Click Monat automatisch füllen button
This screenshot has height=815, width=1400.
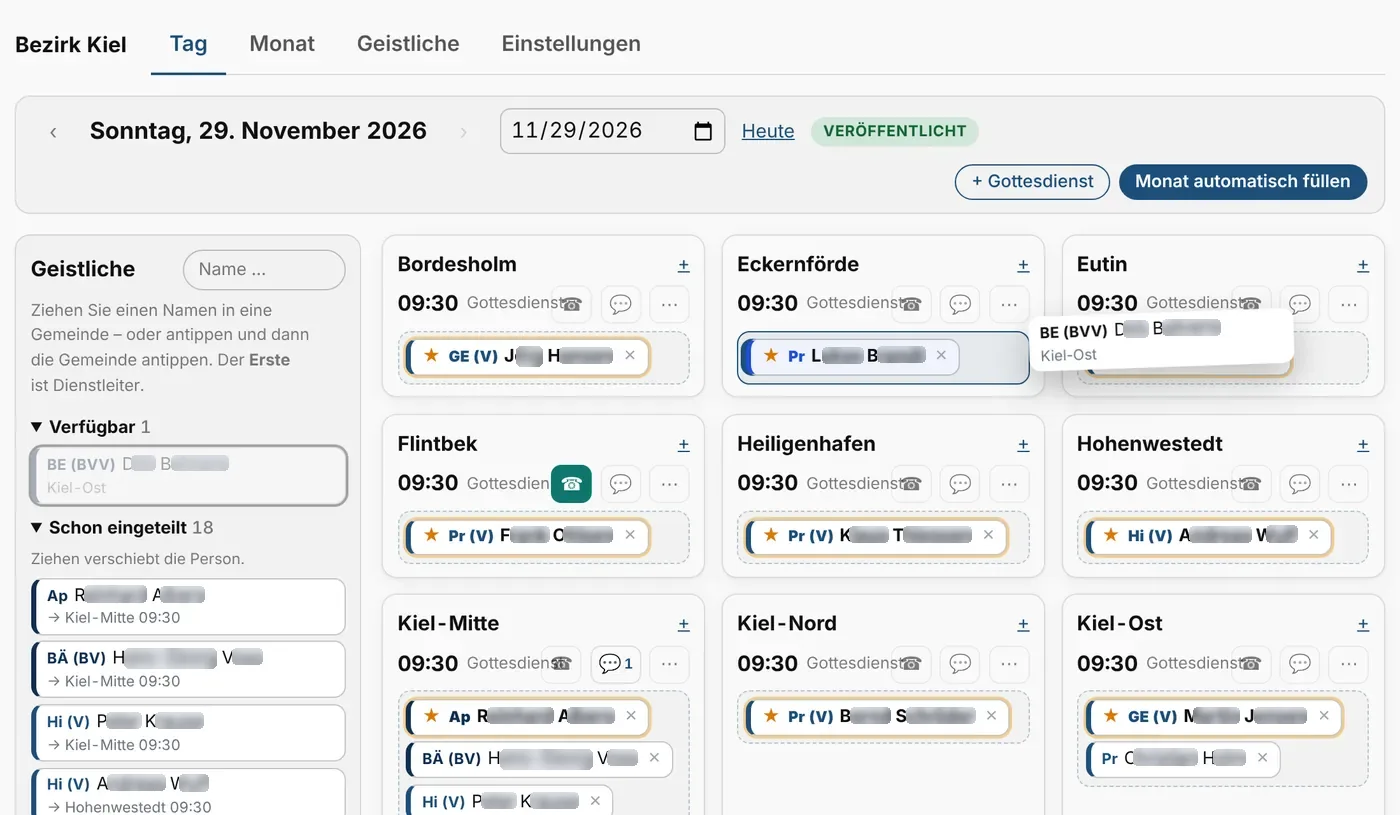pos(1243,182)
